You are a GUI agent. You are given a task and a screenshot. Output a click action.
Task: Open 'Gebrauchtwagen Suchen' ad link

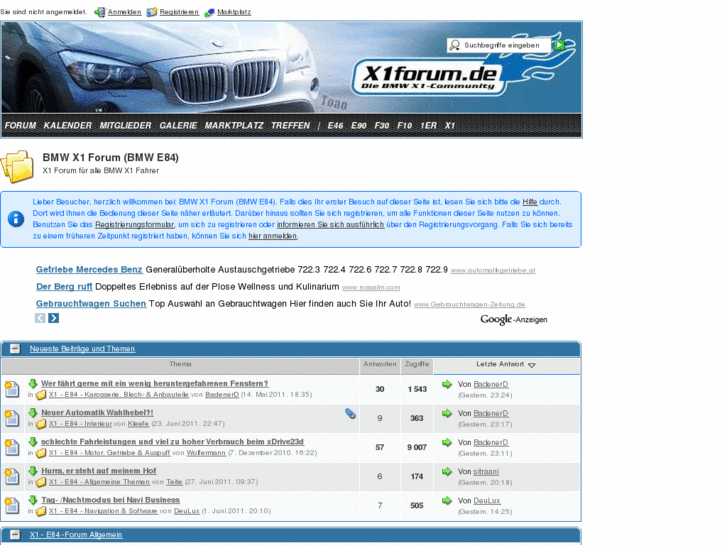coord(91,304)
